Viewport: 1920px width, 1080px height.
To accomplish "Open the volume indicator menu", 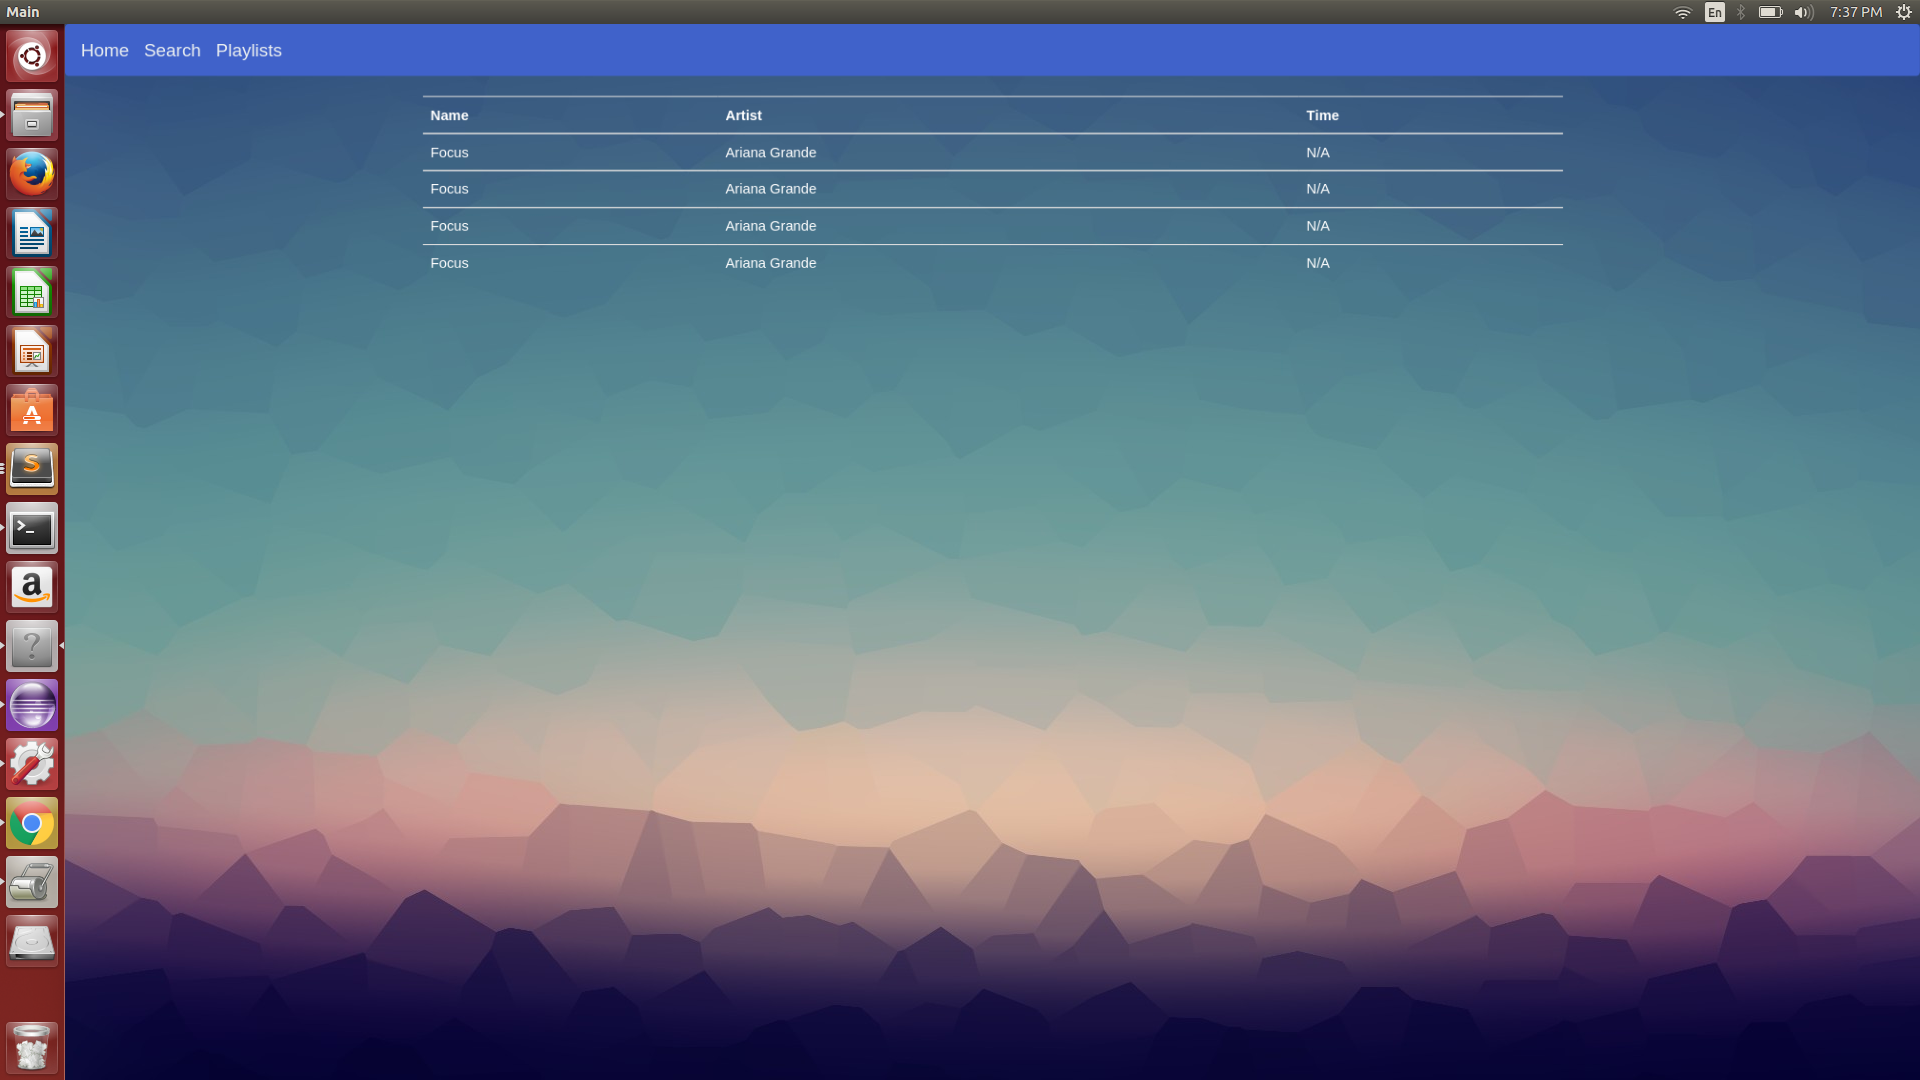I will (x=1803, y=12).
